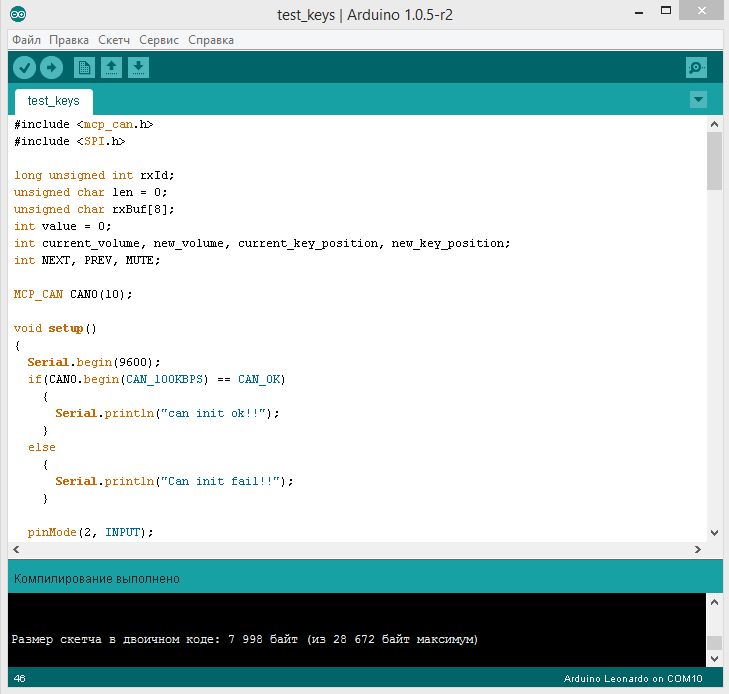Click the Save sketch down-arrow icon
The height and width of the screenshot is (694, 729).
point(139,67)
